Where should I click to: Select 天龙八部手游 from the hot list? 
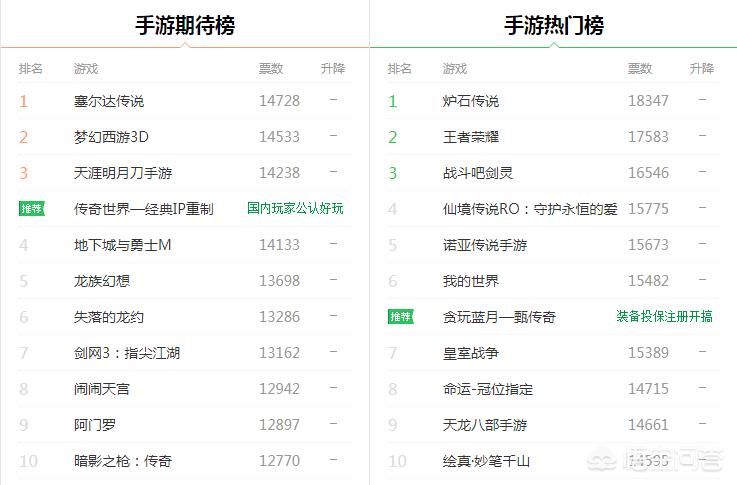485,425
